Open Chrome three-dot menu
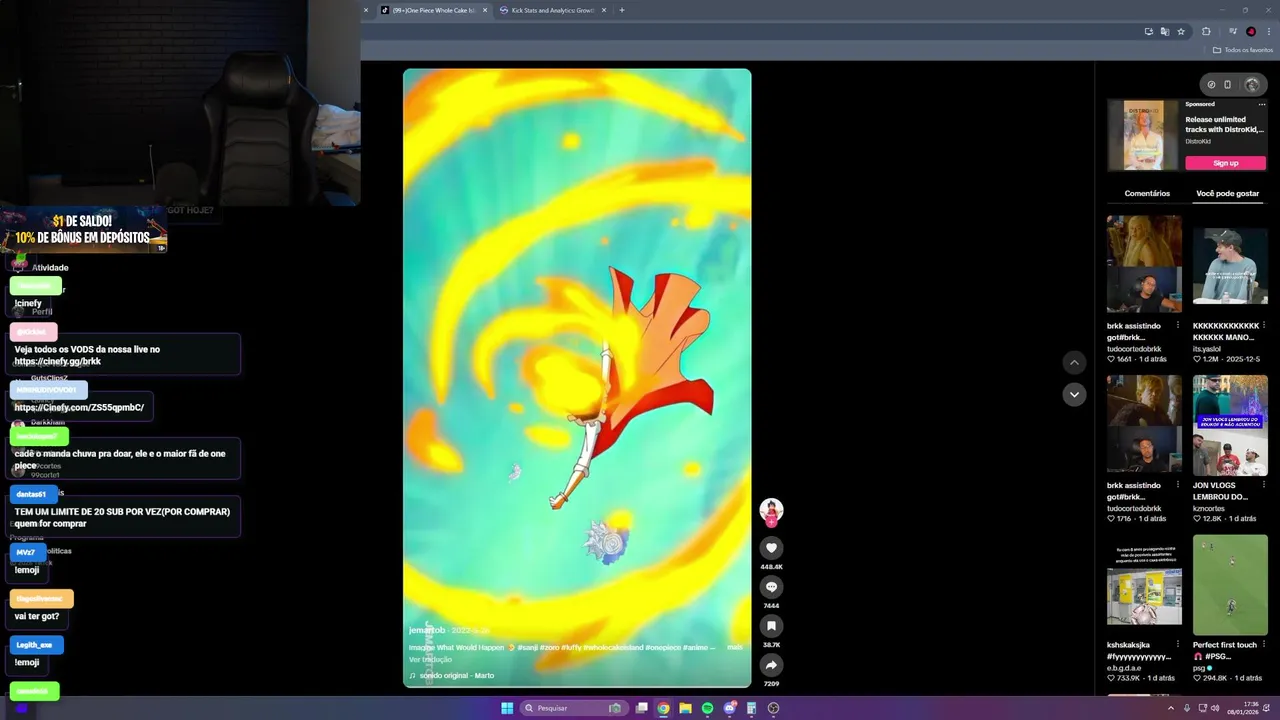 click(x=1269, y=32)
